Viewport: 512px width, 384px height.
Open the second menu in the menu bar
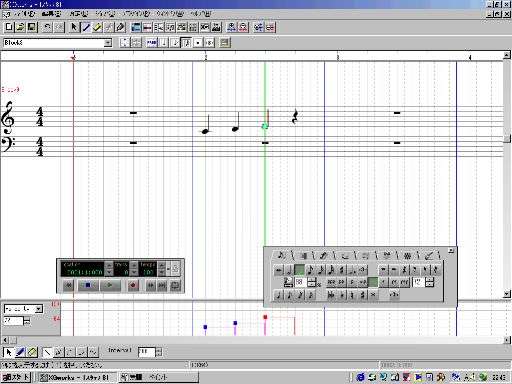coord(51,14)
